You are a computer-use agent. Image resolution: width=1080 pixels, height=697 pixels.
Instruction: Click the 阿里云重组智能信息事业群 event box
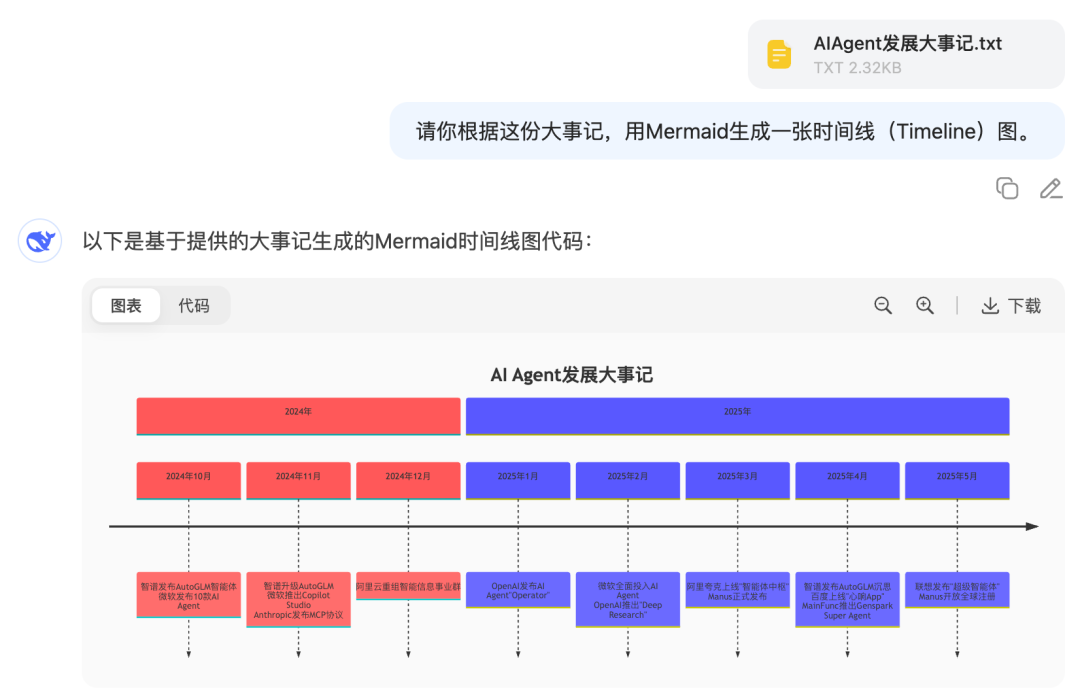click(408, 586)
